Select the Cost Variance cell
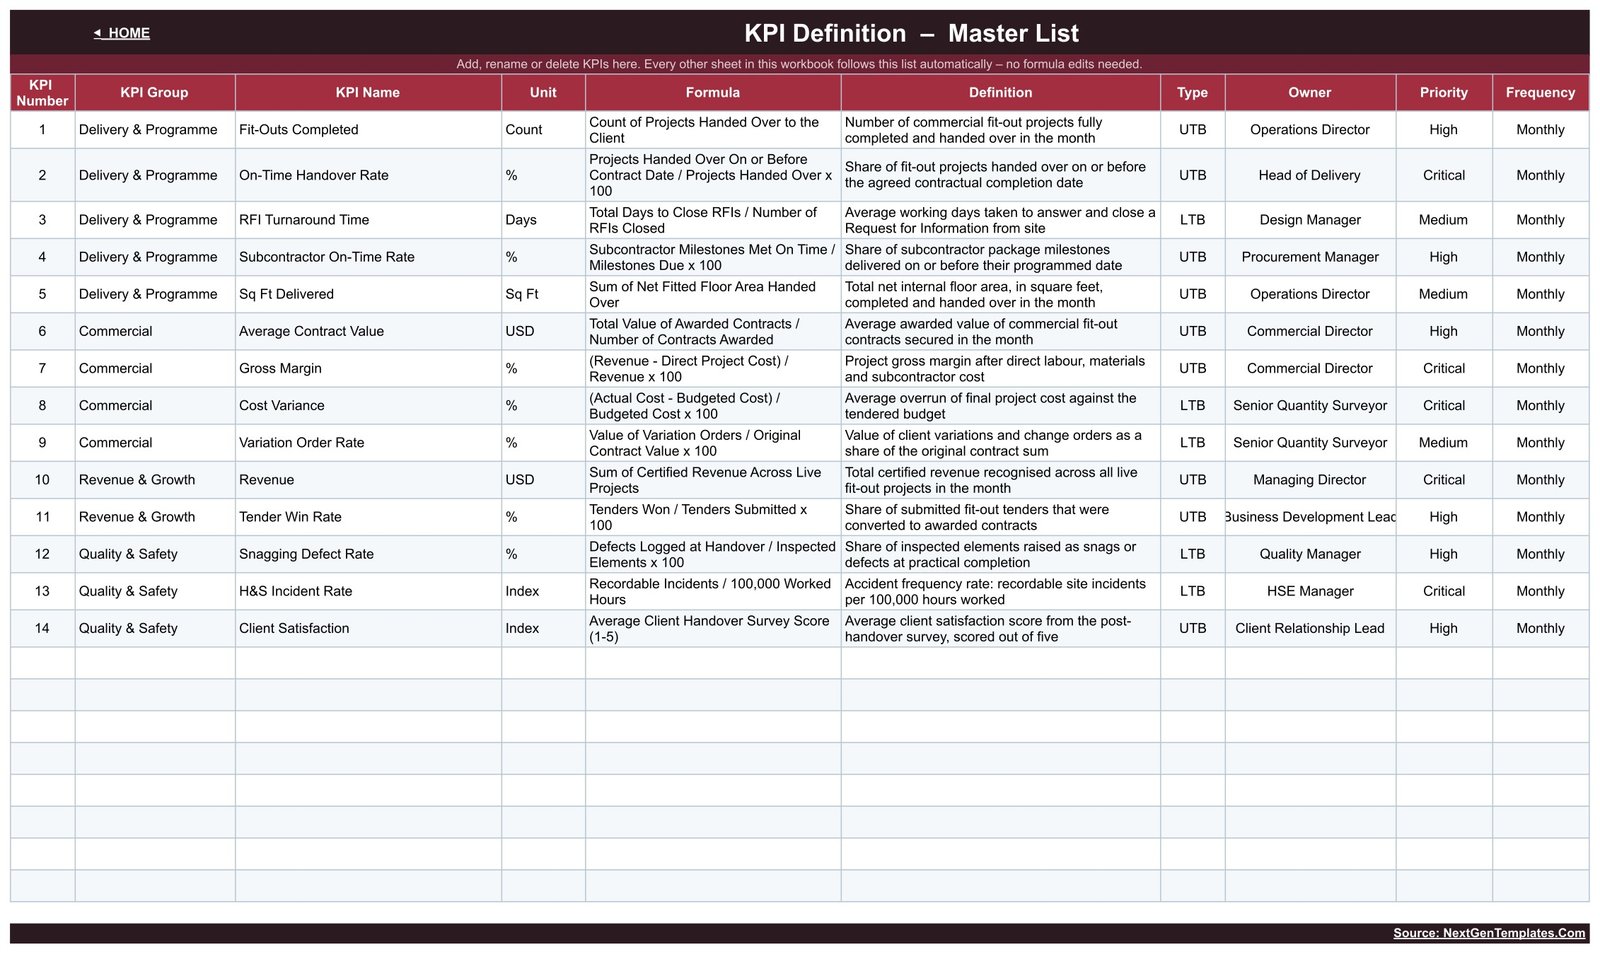1600x954 pixels. pyautogui.click(x=368, y=405)
